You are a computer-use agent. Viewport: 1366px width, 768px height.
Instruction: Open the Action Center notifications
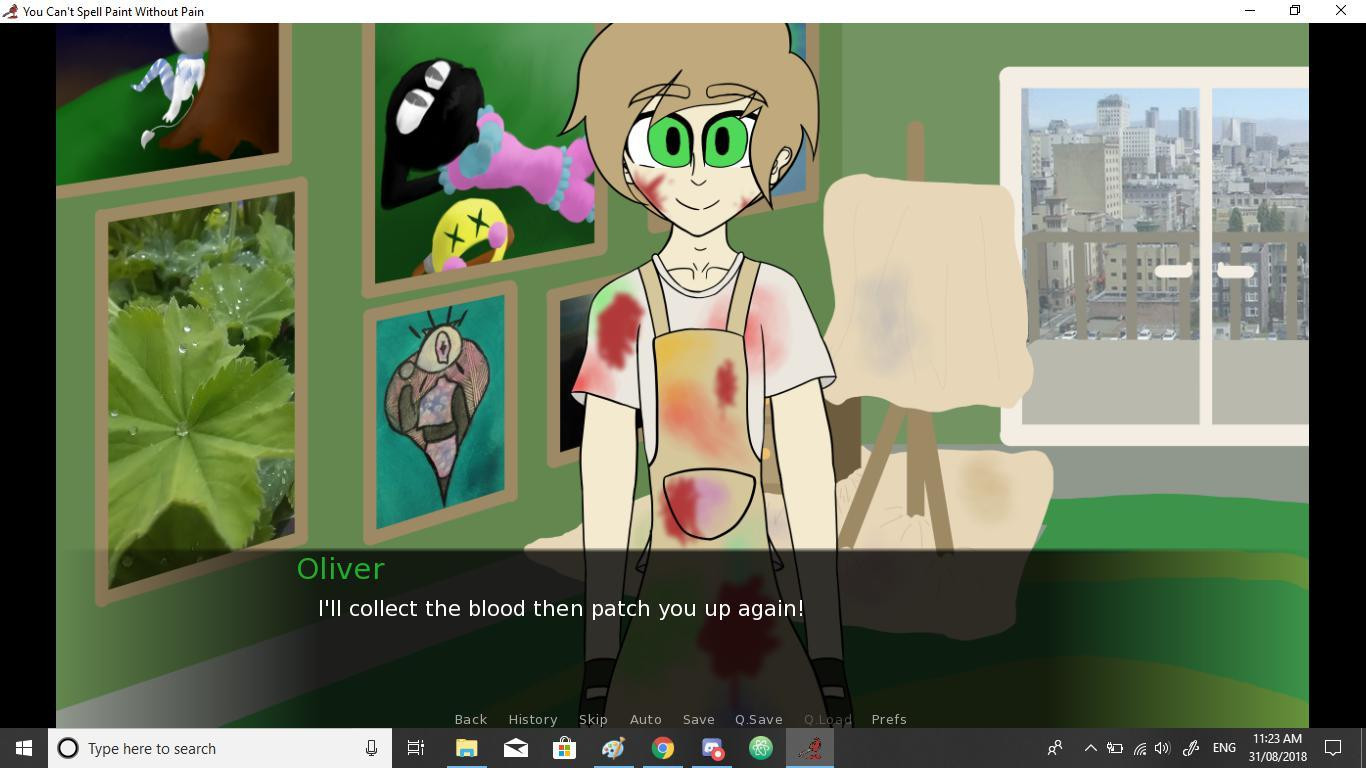[1333, 748]
